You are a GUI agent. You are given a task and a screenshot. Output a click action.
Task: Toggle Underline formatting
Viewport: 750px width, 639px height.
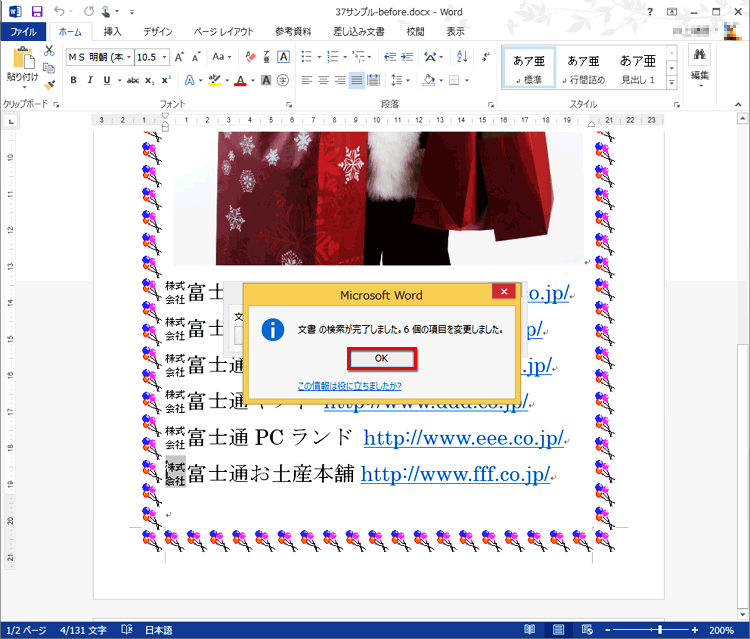point(107,80)
